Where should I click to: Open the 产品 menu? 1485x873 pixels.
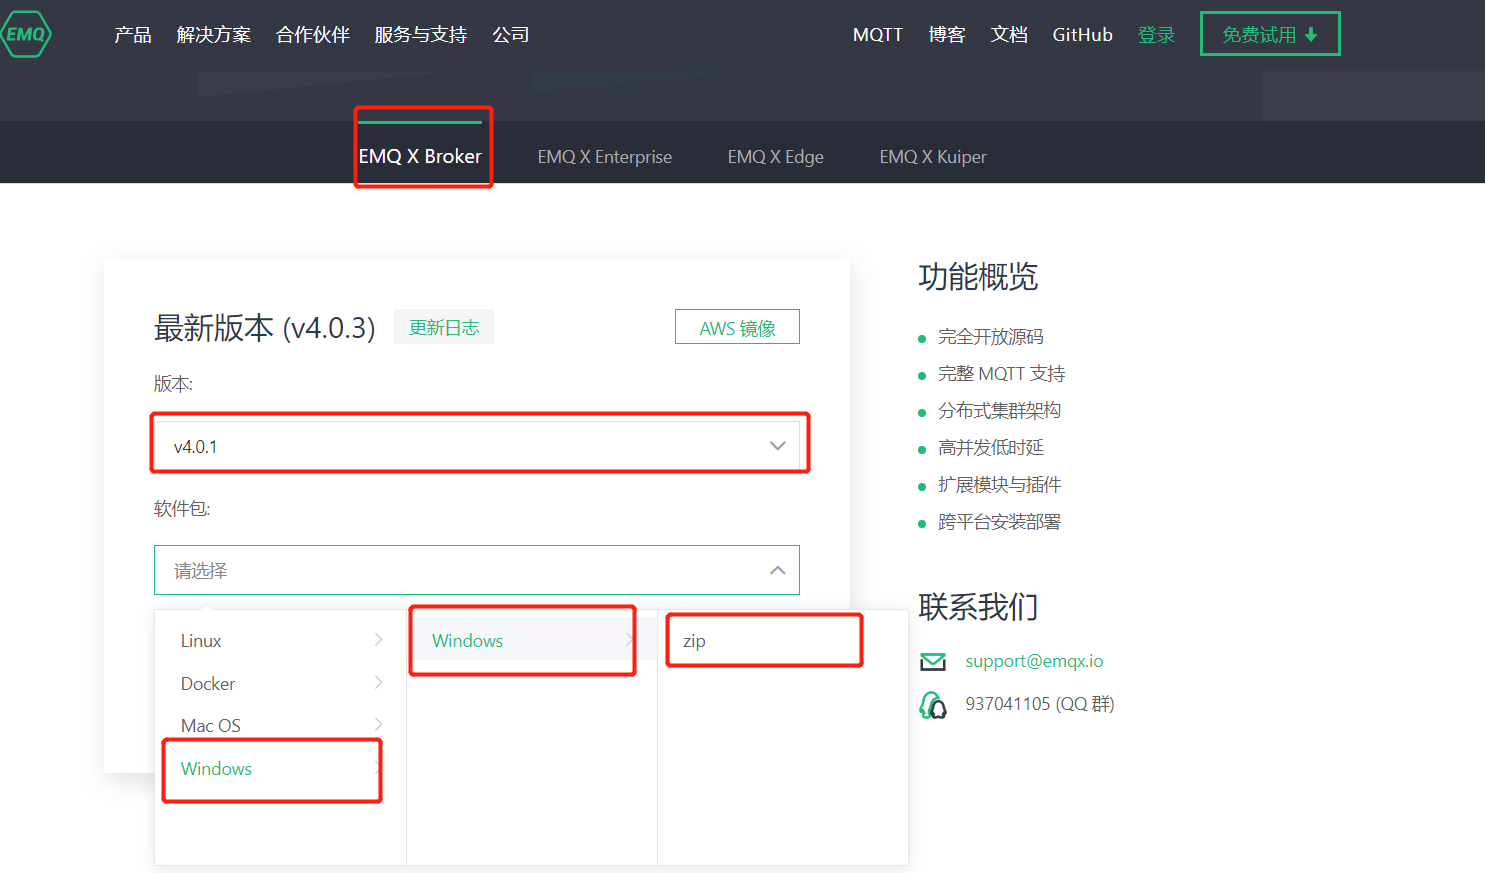[133, 35]
